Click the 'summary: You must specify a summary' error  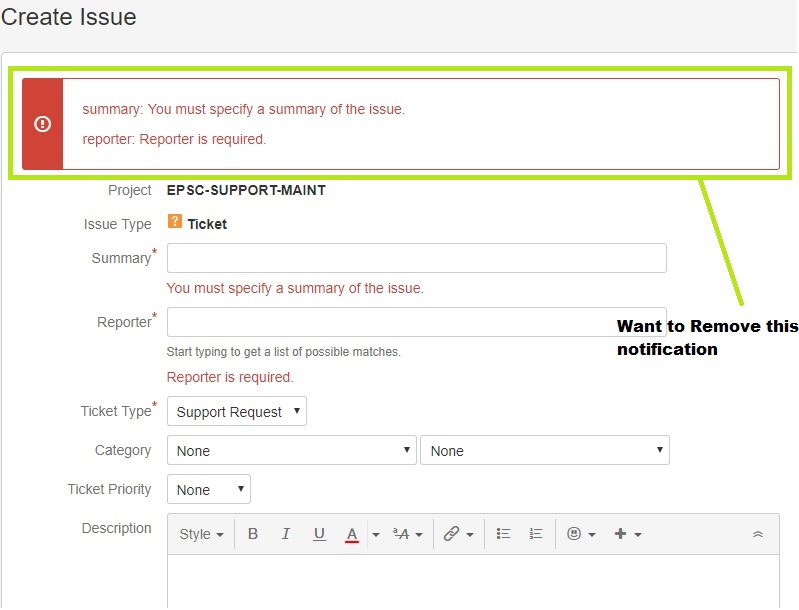pos(244,109)
